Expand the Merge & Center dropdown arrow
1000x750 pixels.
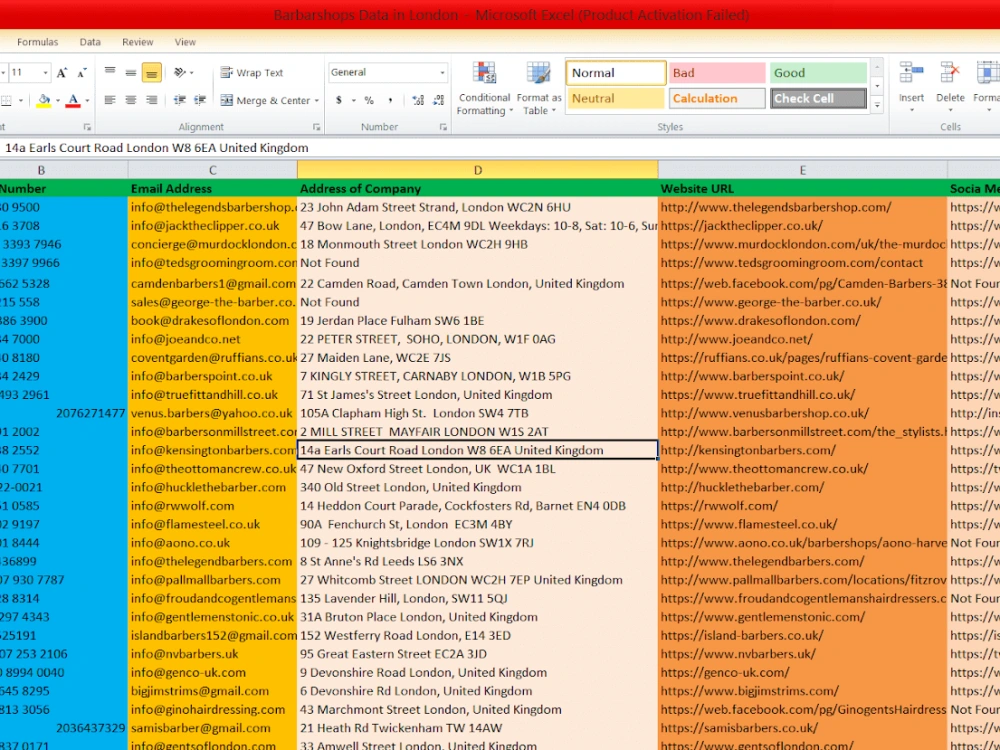(316, 101)
